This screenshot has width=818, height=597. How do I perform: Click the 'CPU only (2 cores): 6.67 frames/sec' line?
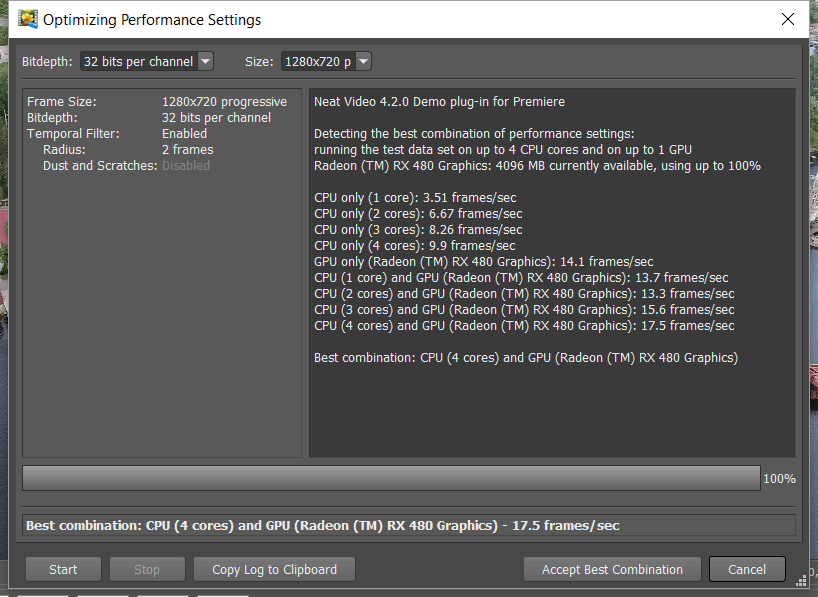tap(418, 214)
